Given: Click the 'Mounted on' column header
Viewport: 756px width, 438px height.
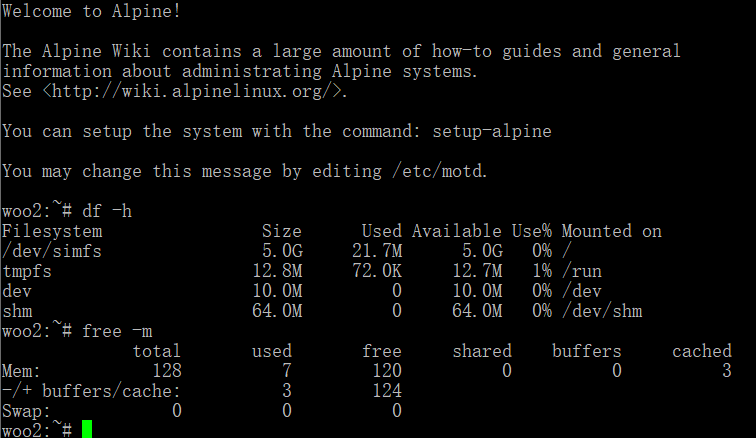Looking at the screenshot, I should click(x=611, y=232).
